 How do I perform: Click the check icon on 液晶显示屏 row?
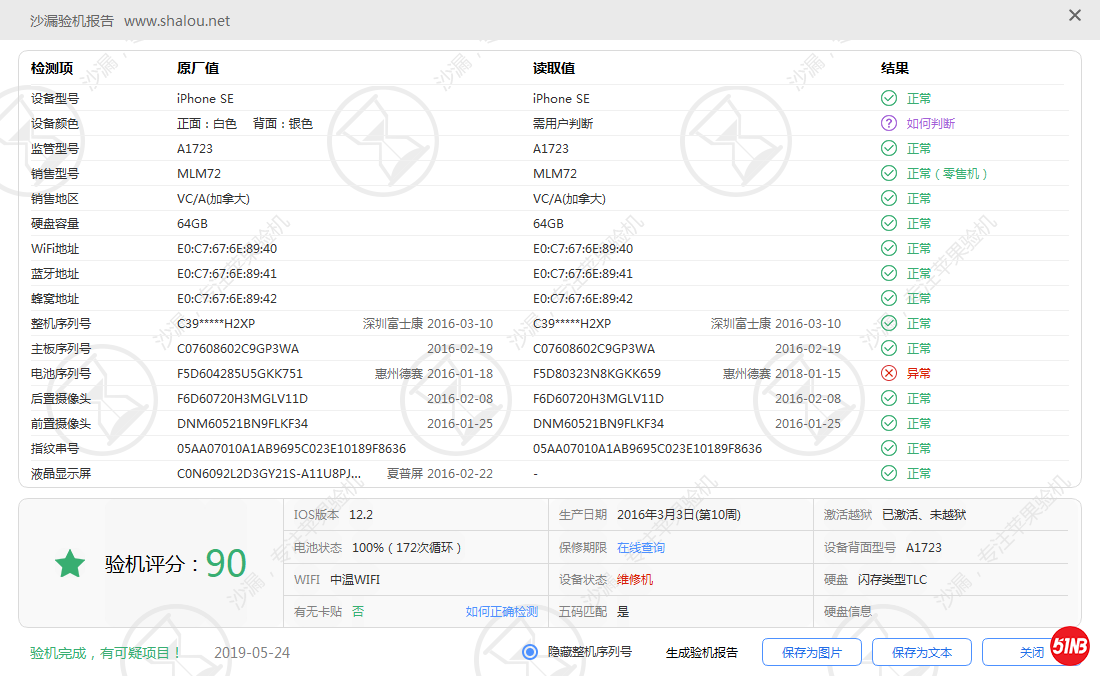tap(888, 473)
